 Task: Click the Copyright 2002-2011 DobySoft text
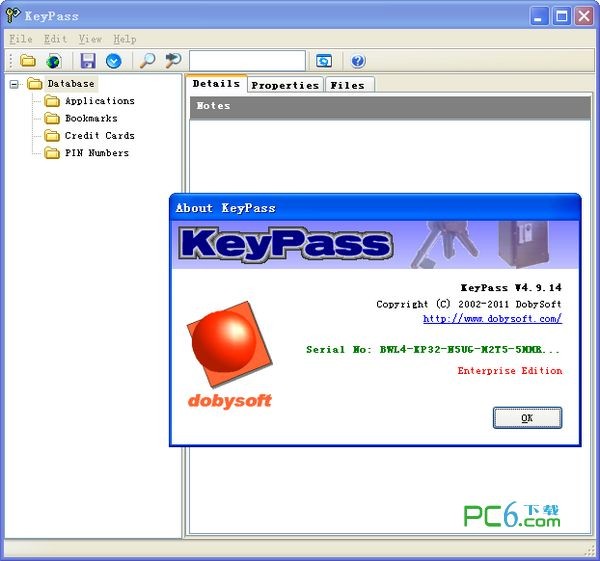click(469, 304)
